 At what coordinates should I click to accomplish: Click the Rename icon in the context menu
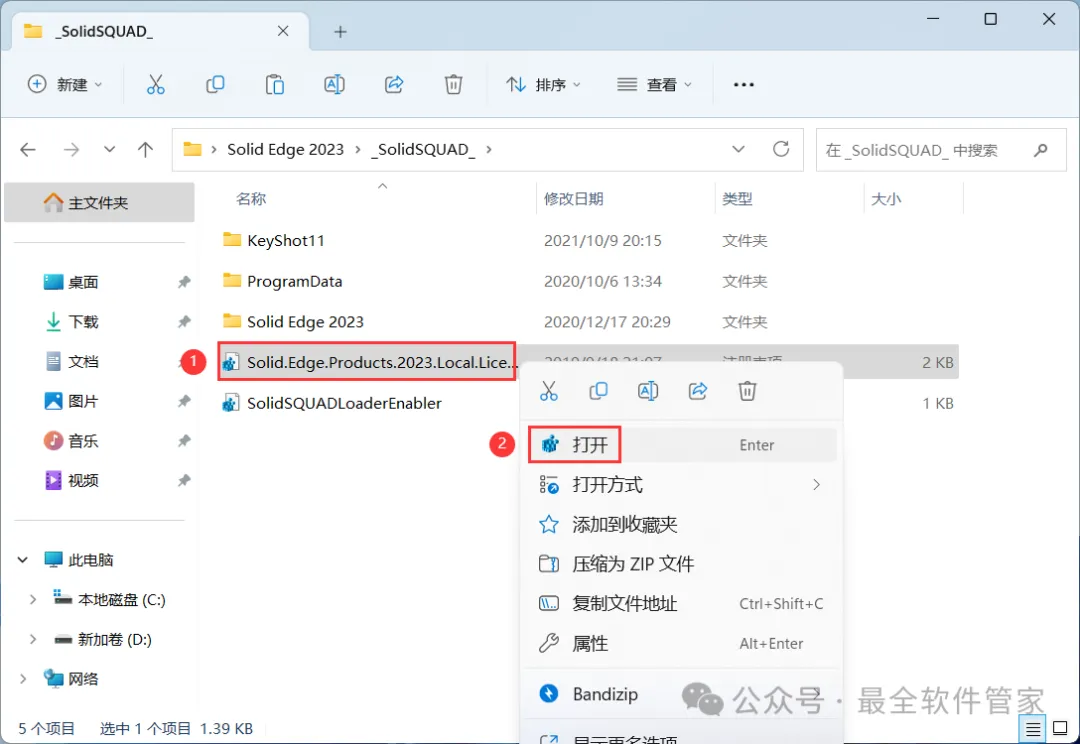tap(648, 391)
